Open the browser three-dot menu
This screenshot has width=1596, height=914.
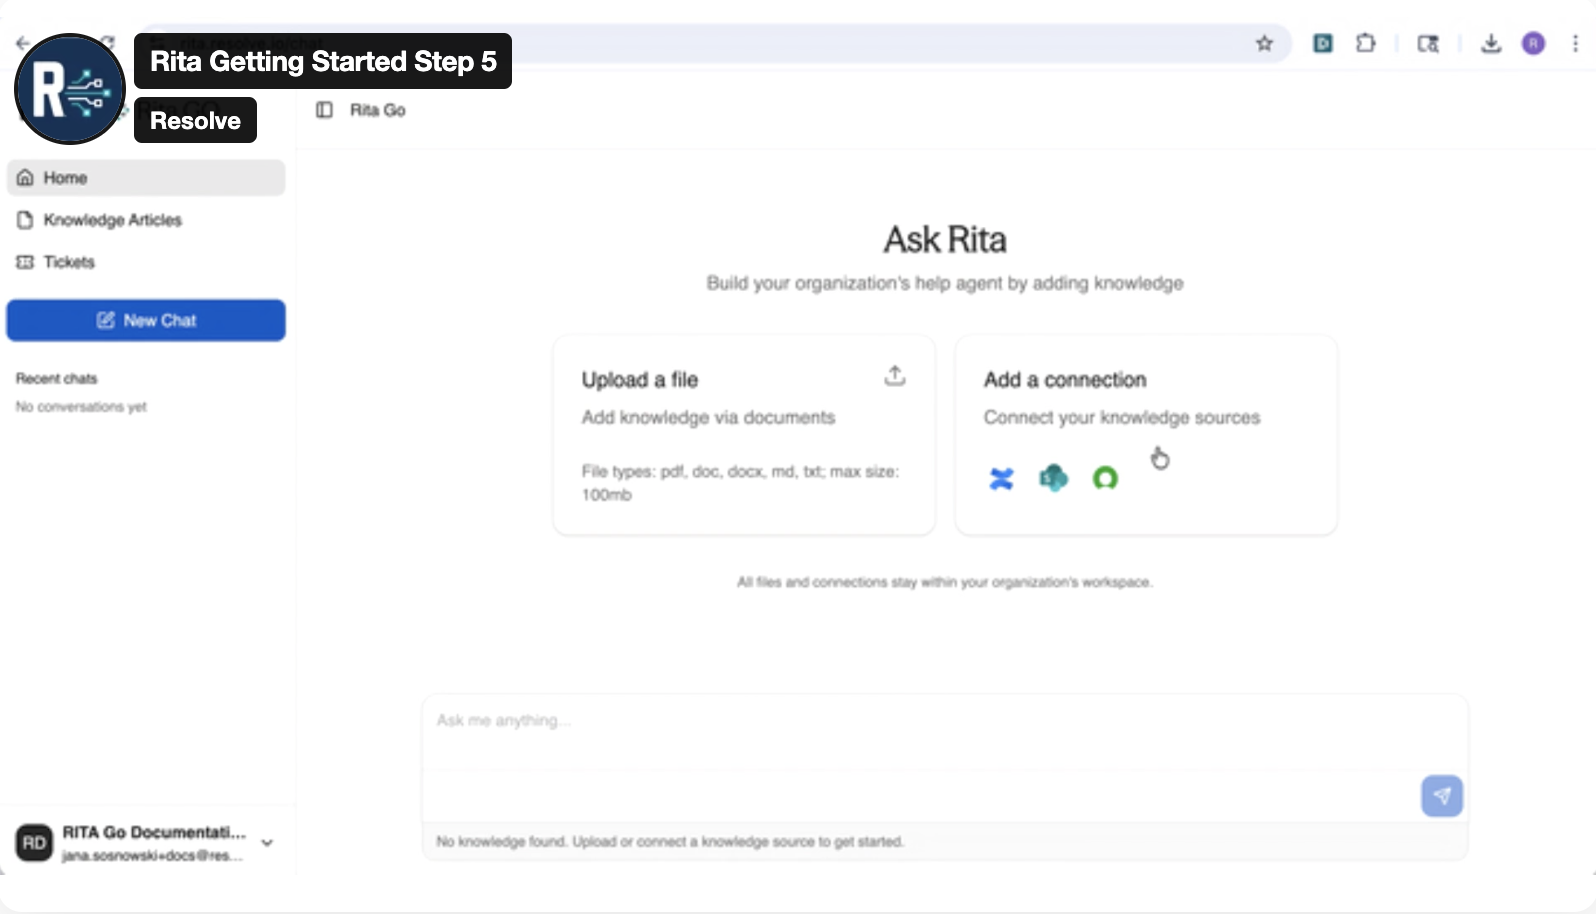(x=1575, y=43)
